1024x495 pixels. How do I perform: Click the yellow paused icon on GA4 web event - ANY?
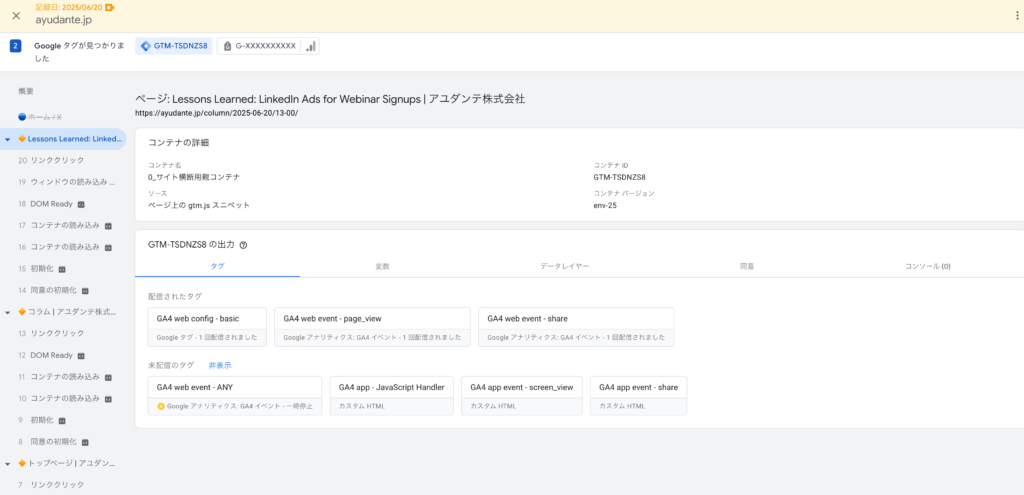click(x=161, y=406)
